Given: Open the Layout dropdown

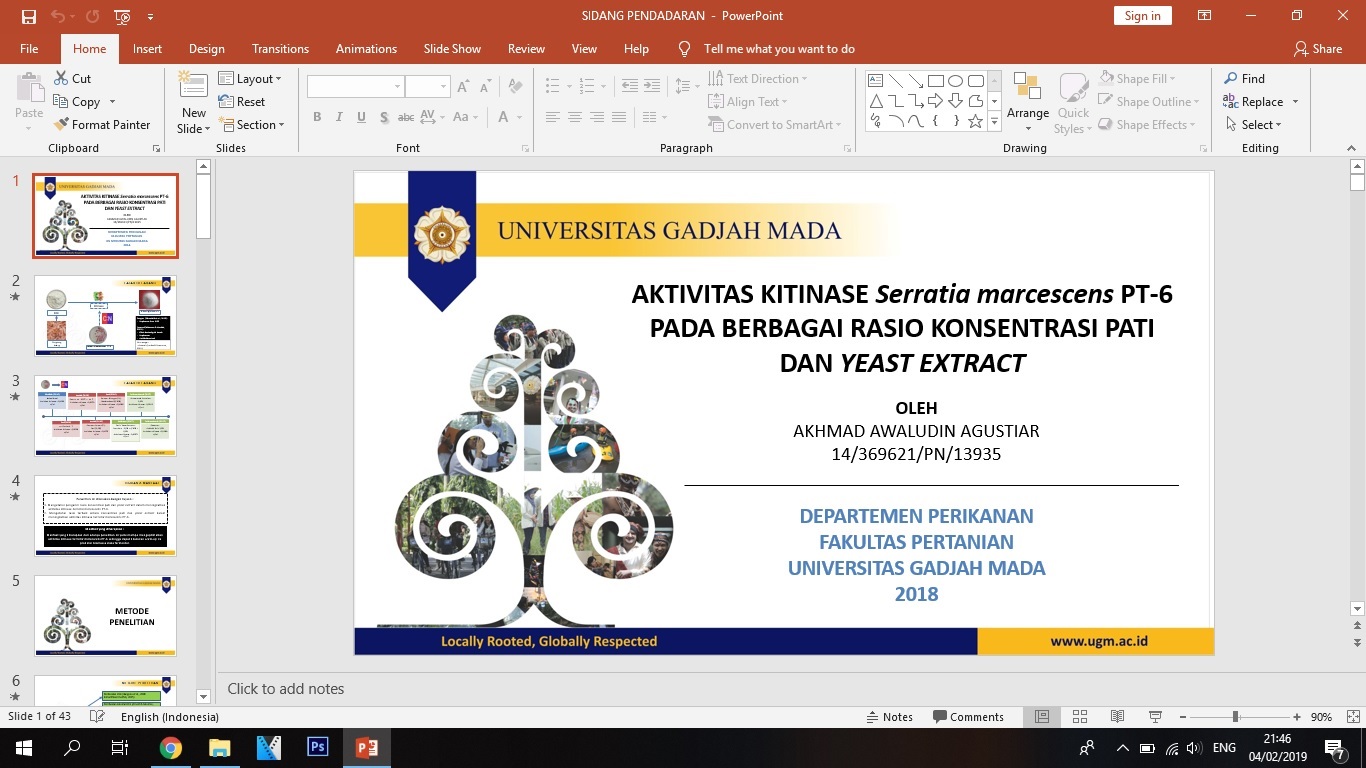Looking at the screenshot, I should [x=250, y=79].
